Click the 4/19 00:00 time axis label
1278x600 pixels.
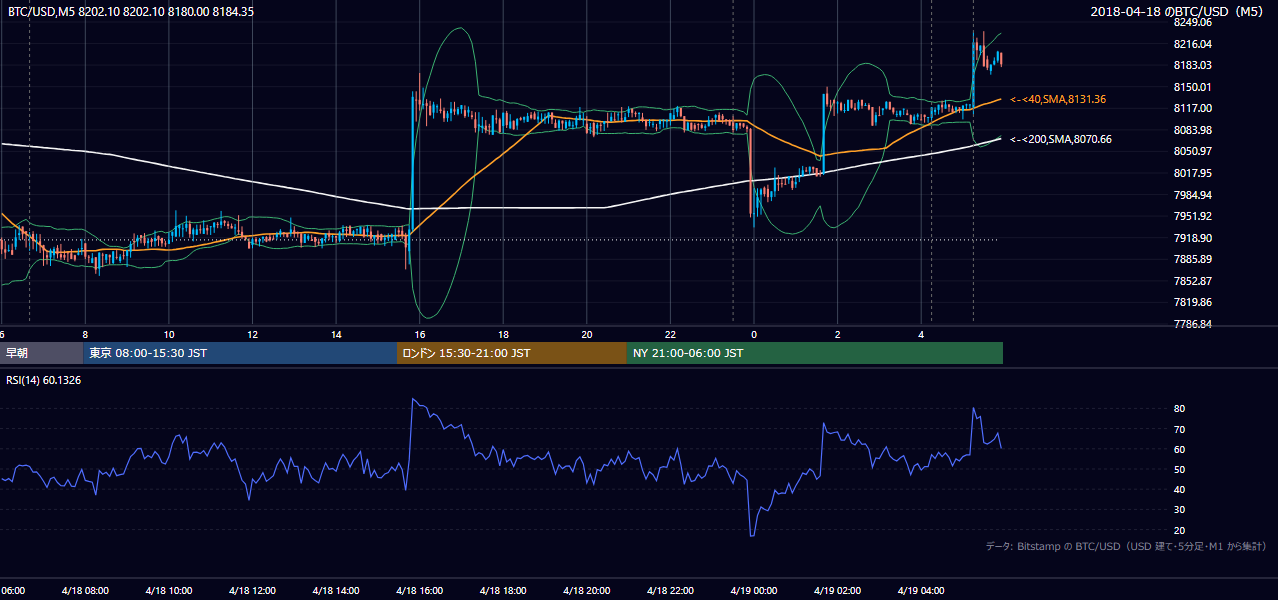[755, 590]
